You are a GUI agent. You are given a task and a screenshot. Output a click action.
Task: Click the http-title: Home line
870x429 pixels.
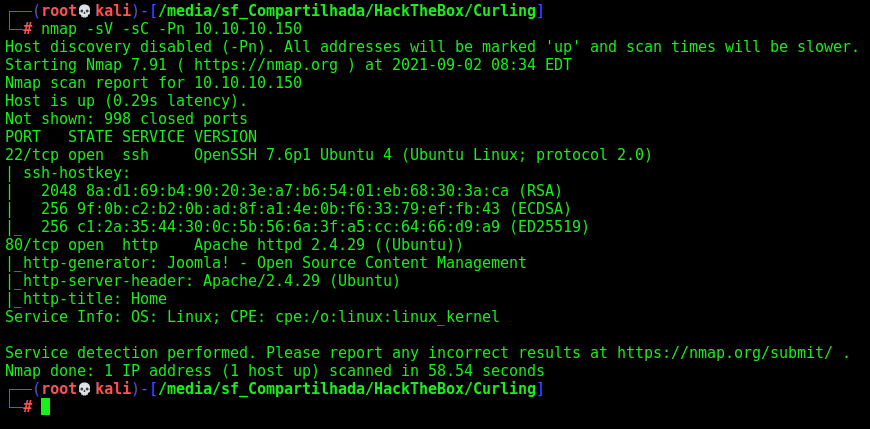(86, 299)
